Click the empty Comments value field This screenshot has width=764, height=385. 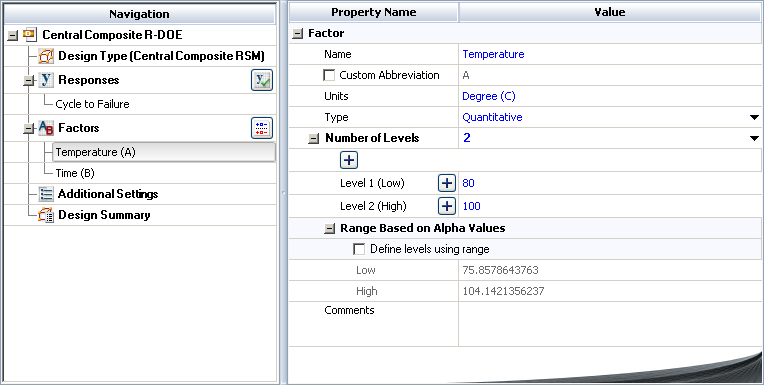coord(610,324)
